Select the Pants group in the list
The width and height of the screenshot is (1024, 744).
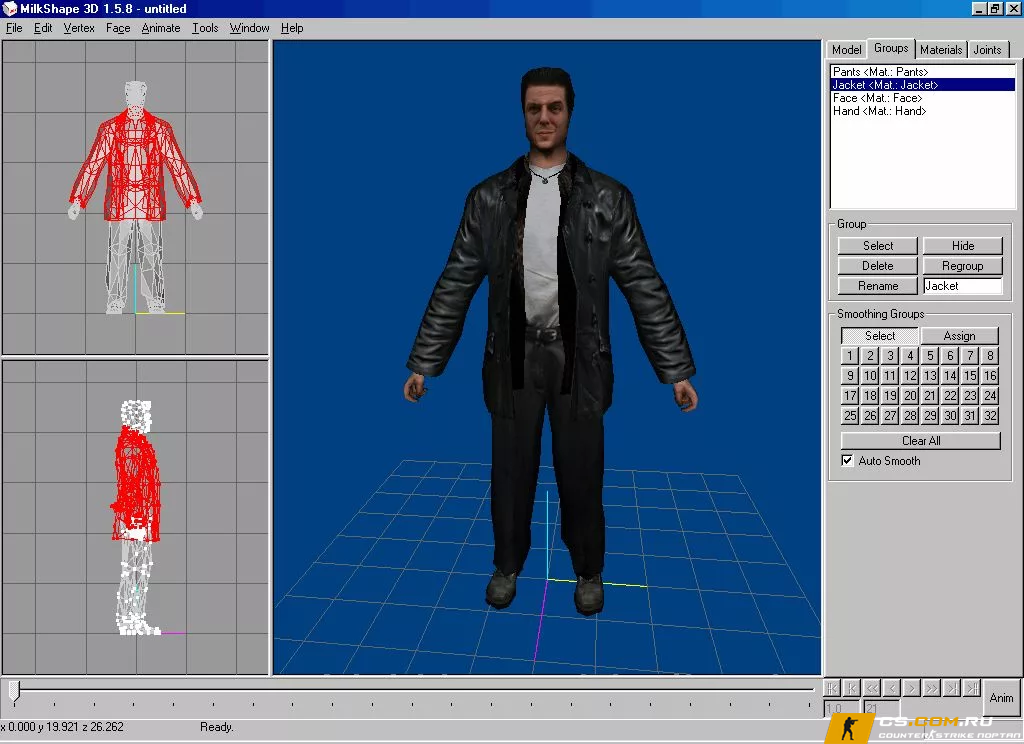click(x=923, y=72)
